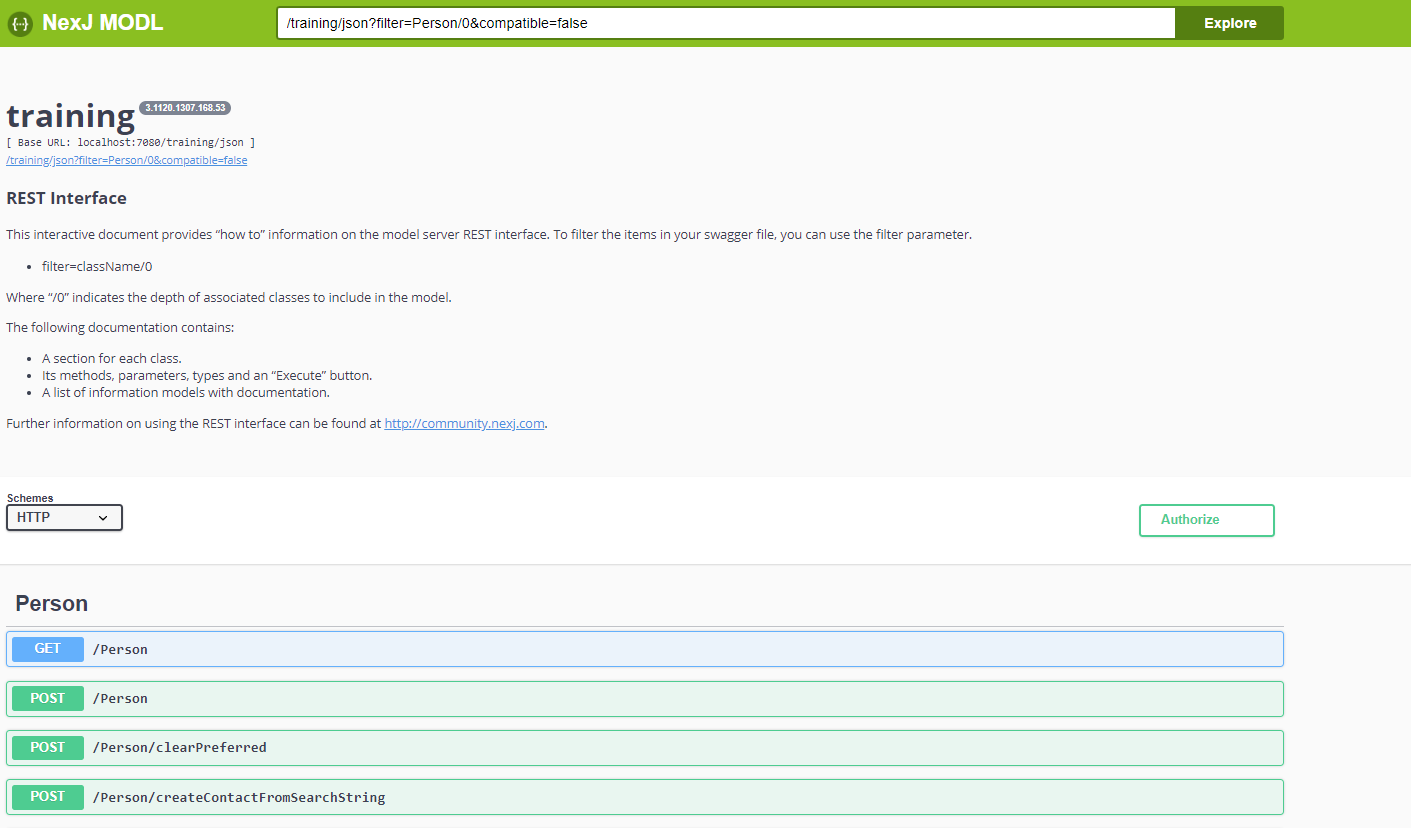Click the blue GET method badge
1411x828 pixels.
(x=48, y=649)
